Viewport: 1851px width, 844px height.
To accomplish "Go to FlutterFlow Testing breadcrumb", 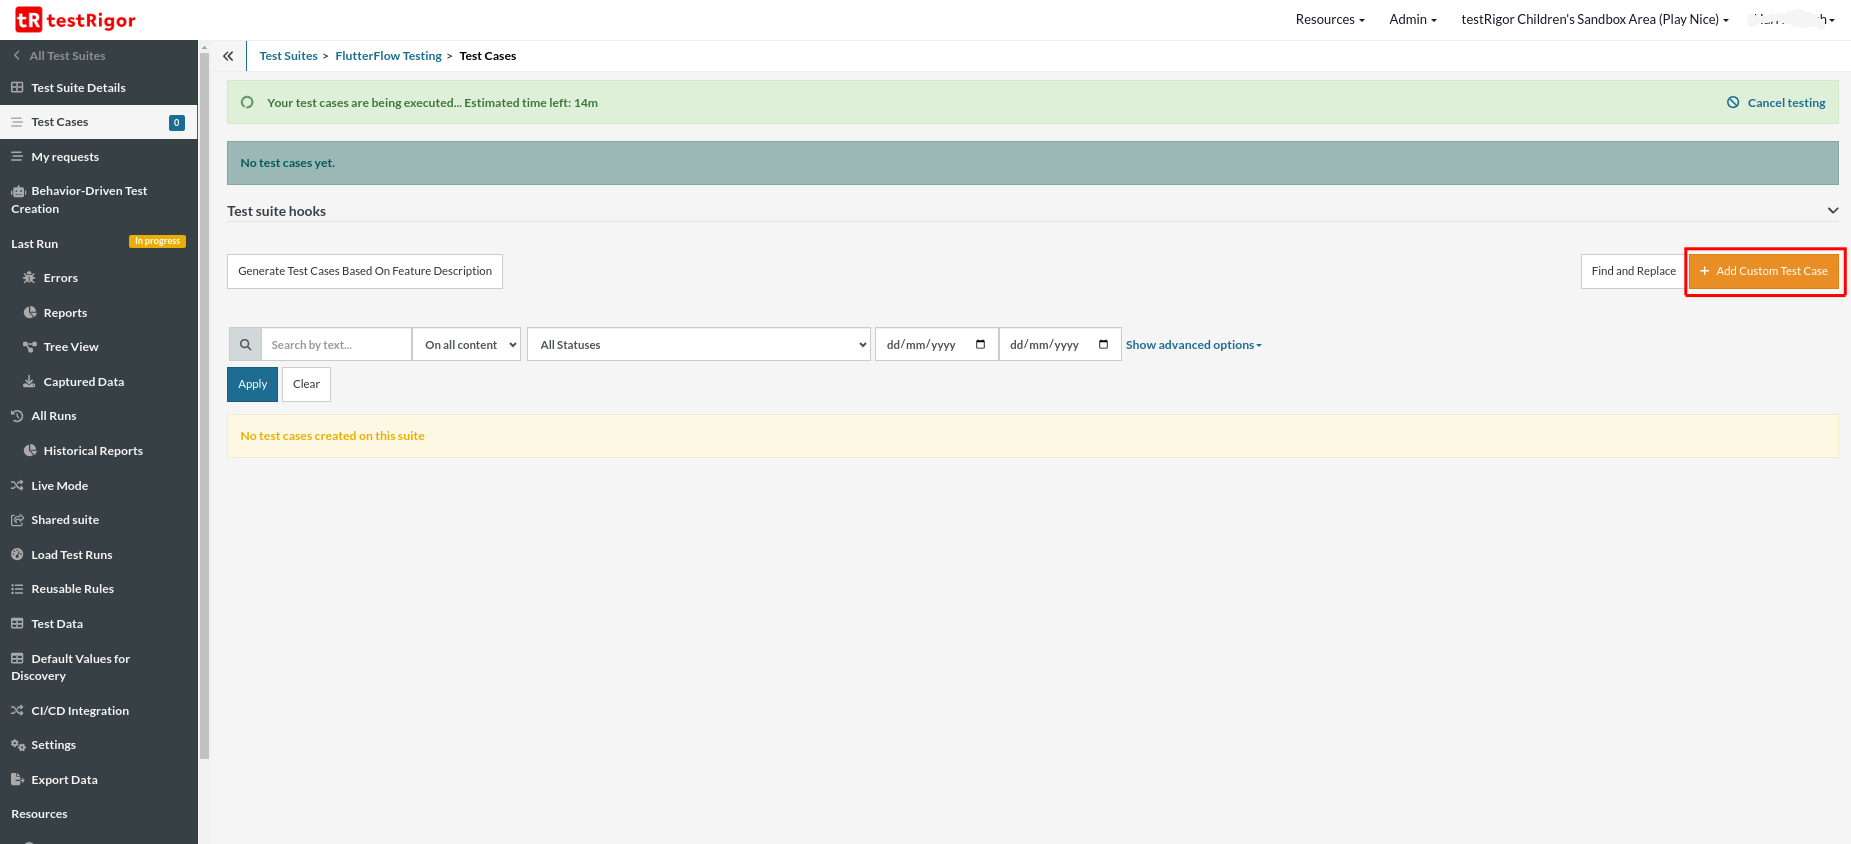I will coord(388,56).
